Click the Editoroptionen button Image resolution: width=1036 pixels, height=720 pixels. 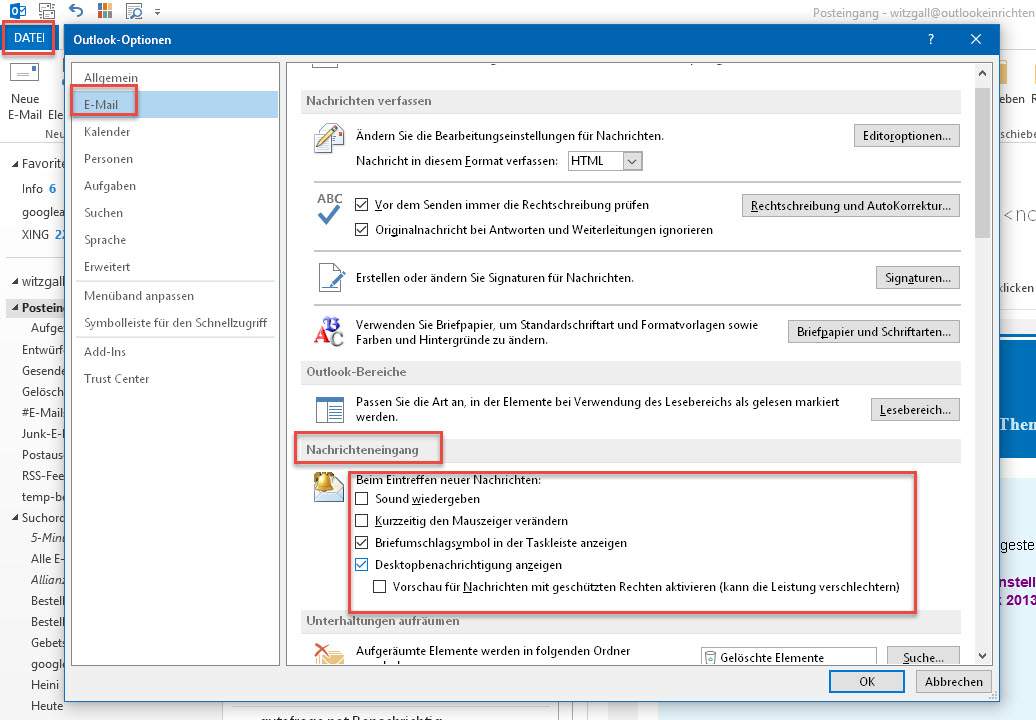[906, 136]
